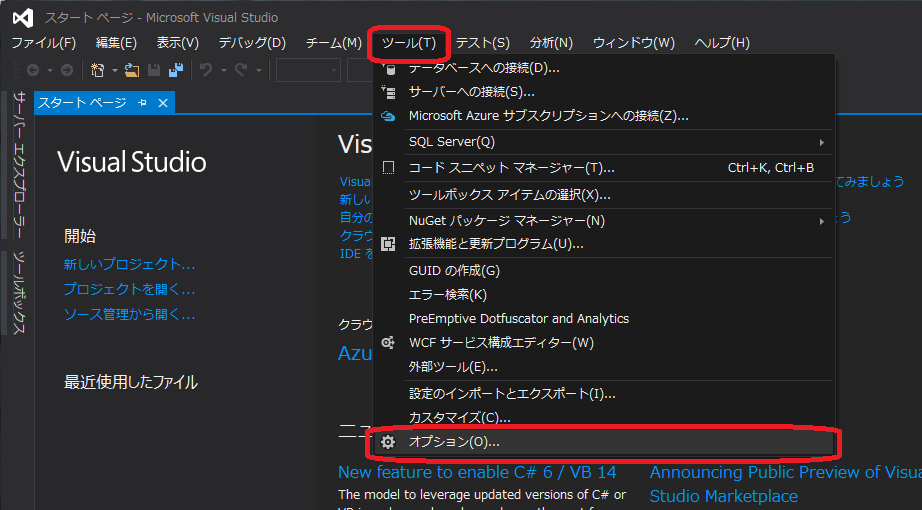Click the ツール(T) menu
This screenshot has height=510, width=922.
click(x=409, y=43)
